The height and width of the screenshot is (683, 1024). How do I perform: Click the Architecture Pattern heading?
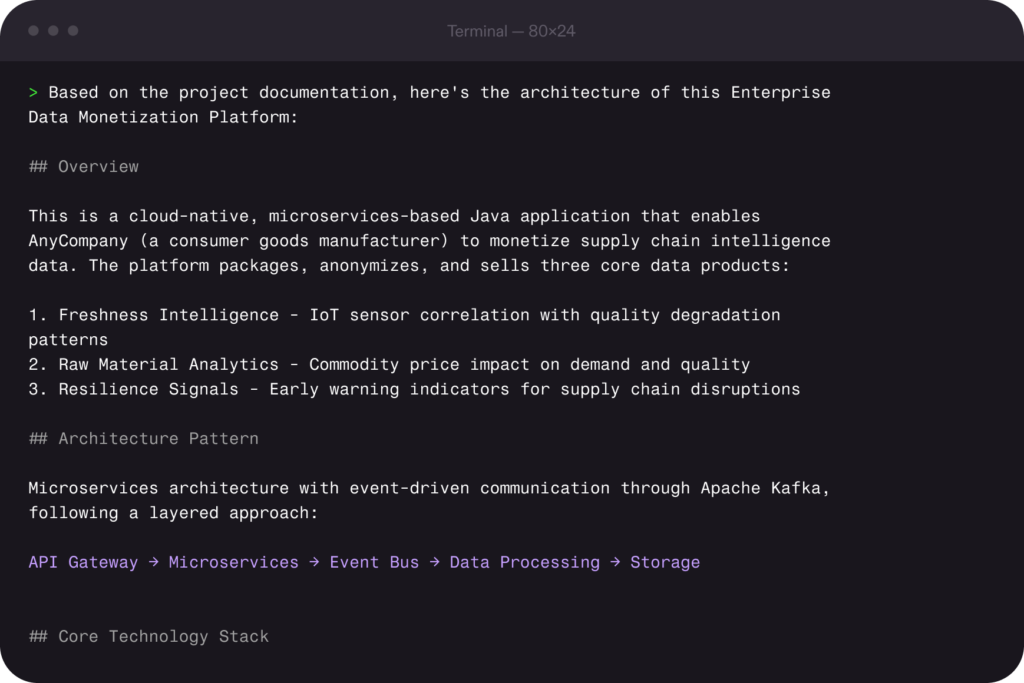pyautogui.click(x=143, y=438)
